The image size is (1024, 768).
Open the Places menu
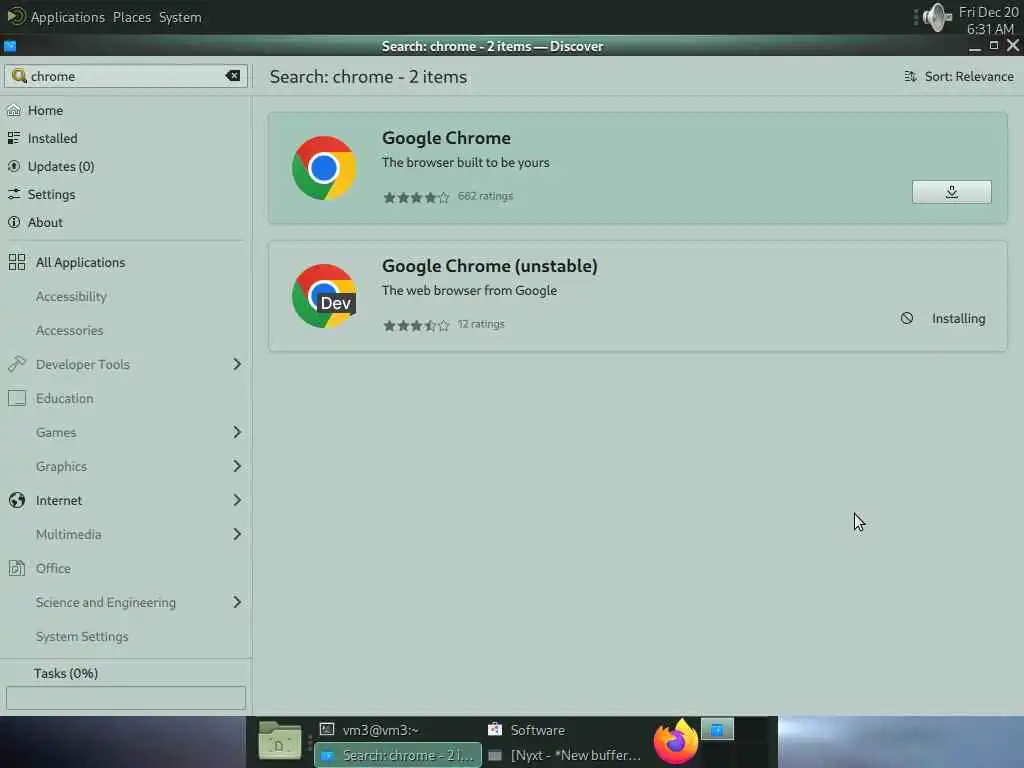[x=131, y=17]
